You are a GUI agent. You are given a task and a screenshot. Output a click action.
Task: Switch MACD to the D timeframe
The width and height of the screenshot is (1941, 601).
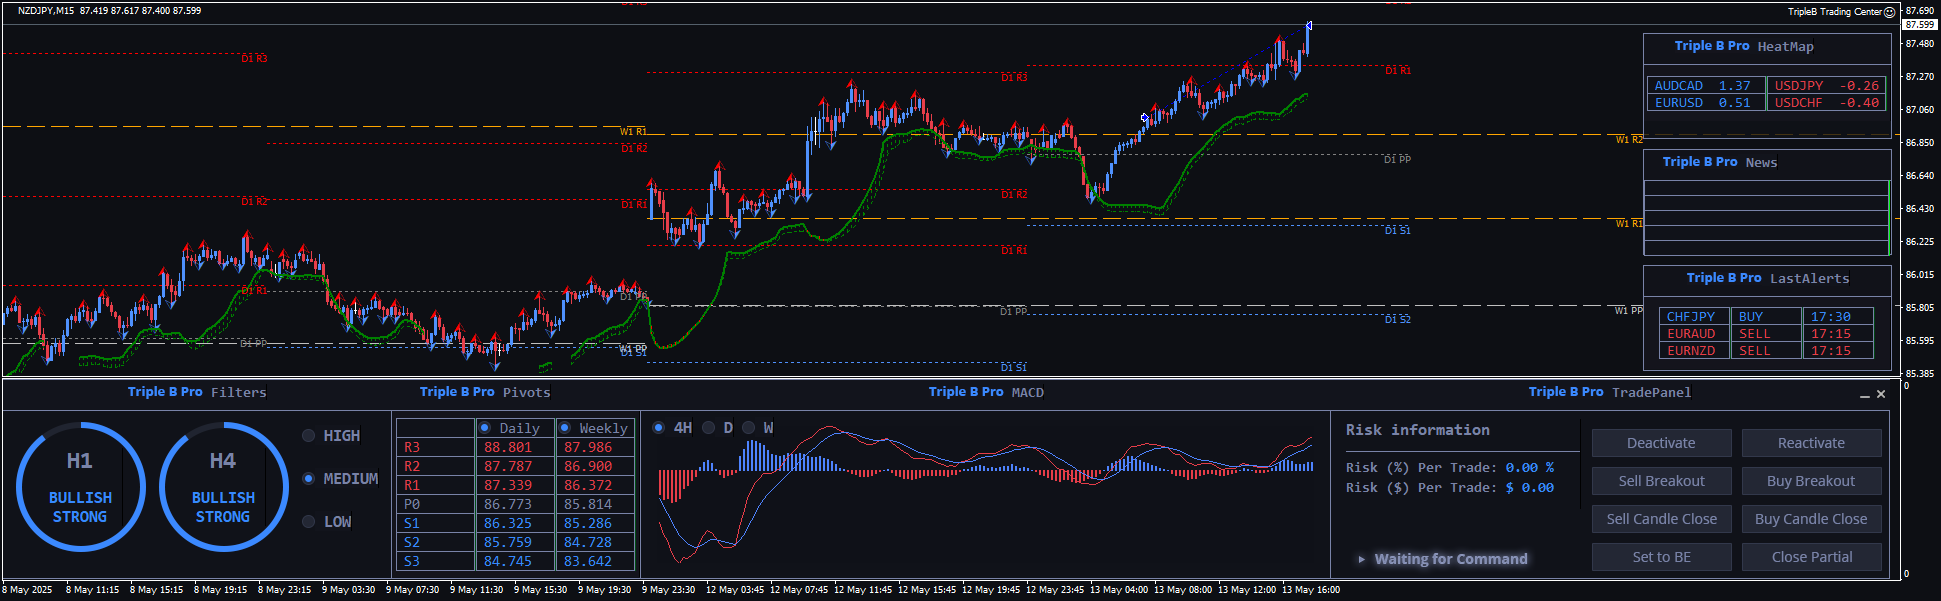tap(709, 428)
